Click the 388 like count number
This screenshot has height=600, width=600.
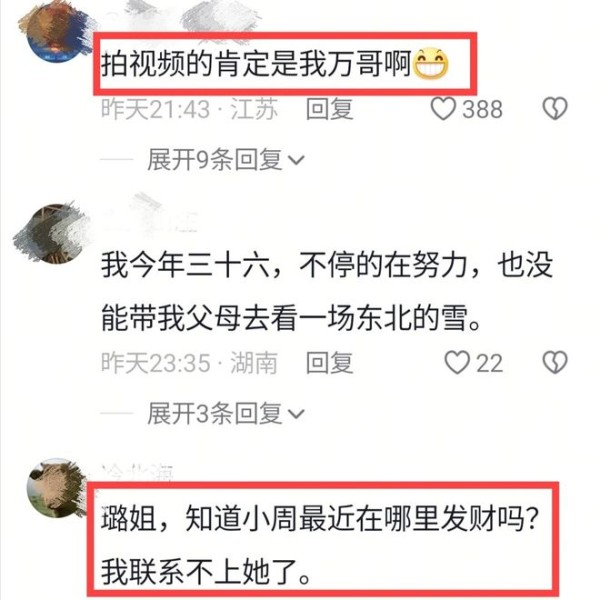pyautogui.click(x=482, y=109)
